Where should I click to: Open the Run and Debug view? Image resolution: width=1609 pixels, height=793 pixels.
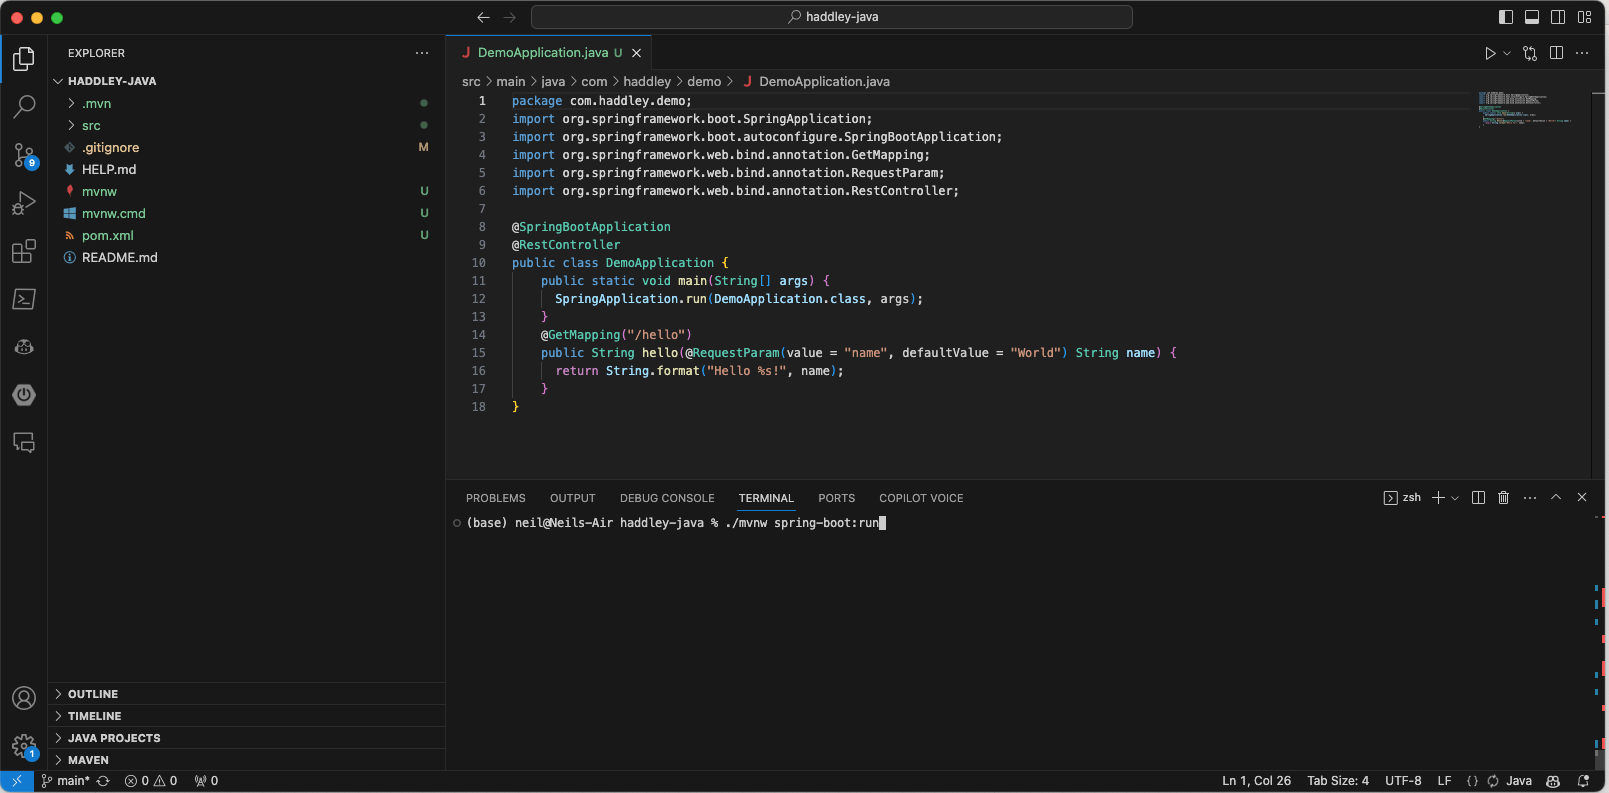pos(24,203)
